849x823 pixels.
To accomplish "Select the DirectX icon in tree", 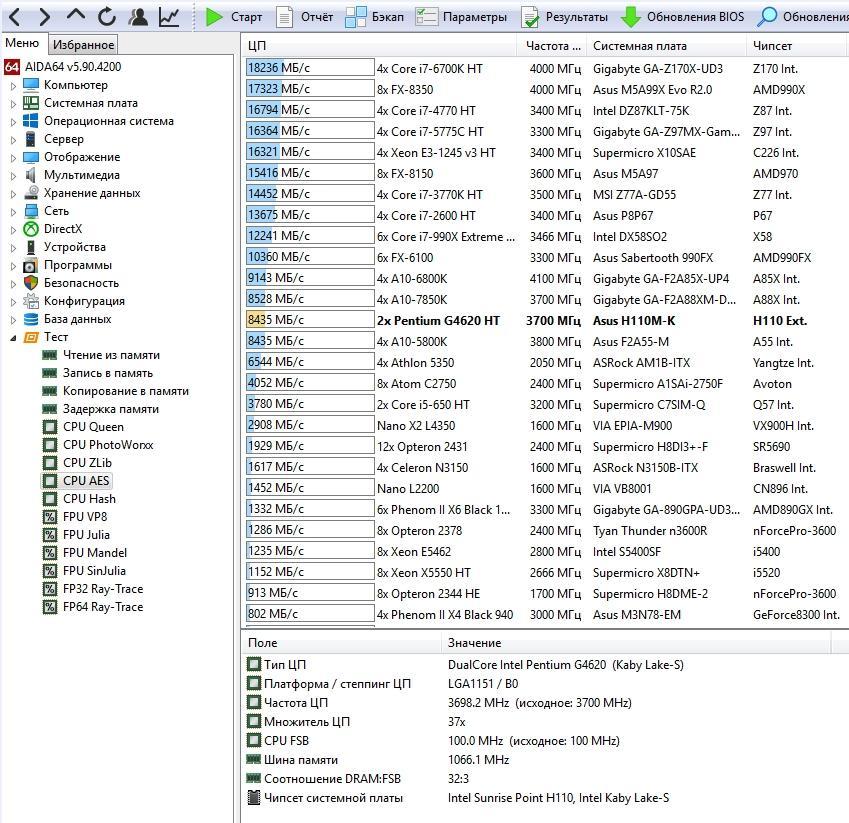I will click(31, 229).
